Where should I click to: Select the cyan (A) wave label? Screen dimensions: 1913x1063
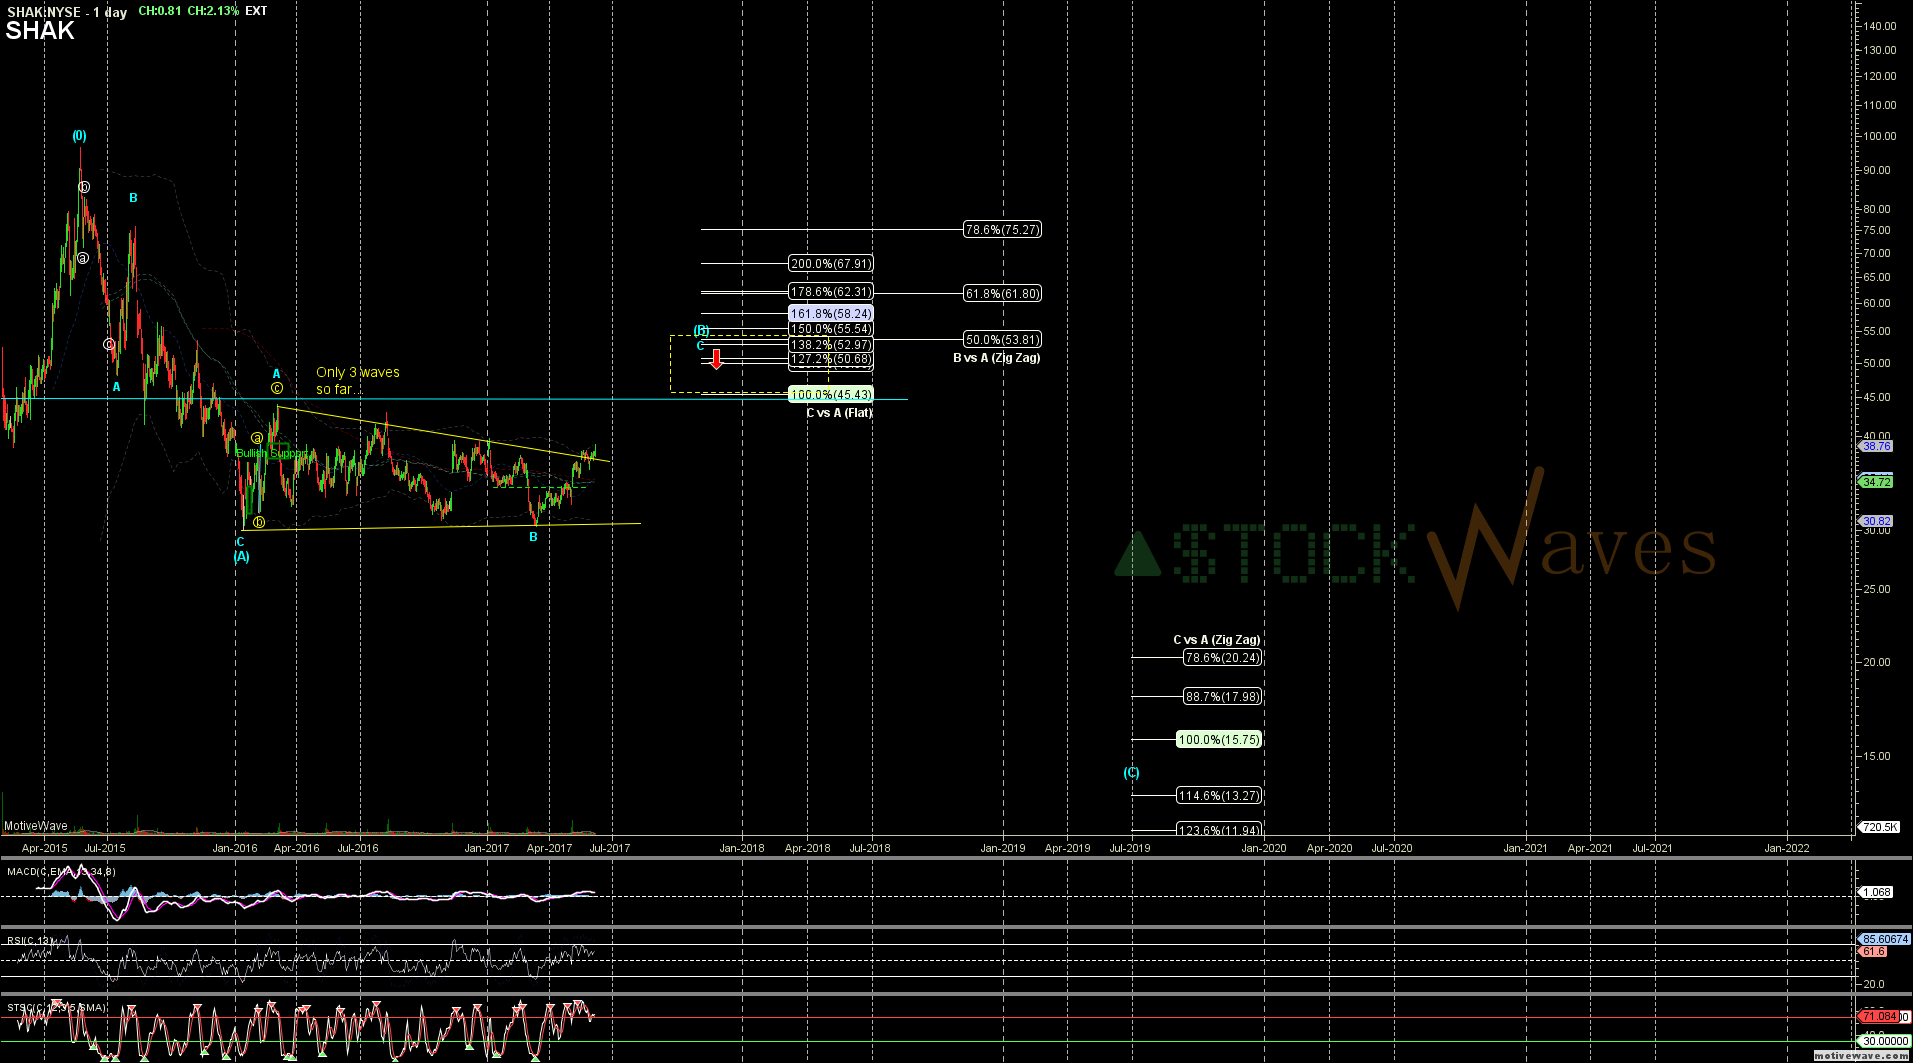[241, 557]
